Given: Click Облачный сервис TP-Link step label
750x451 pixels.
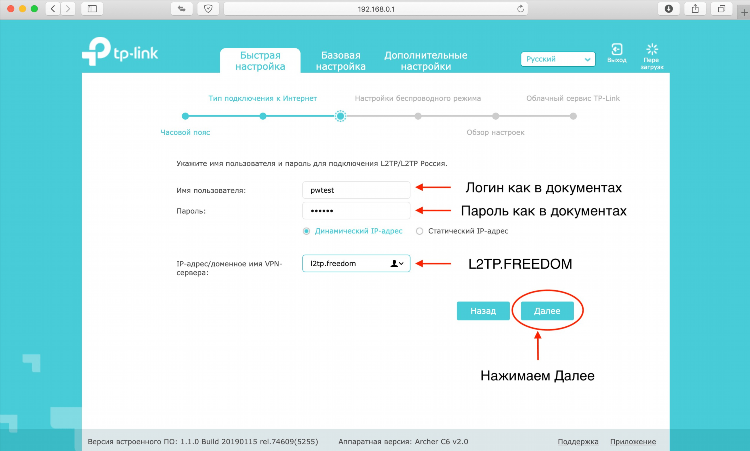Looking at the screenshot, I should [x=573, y=98].
